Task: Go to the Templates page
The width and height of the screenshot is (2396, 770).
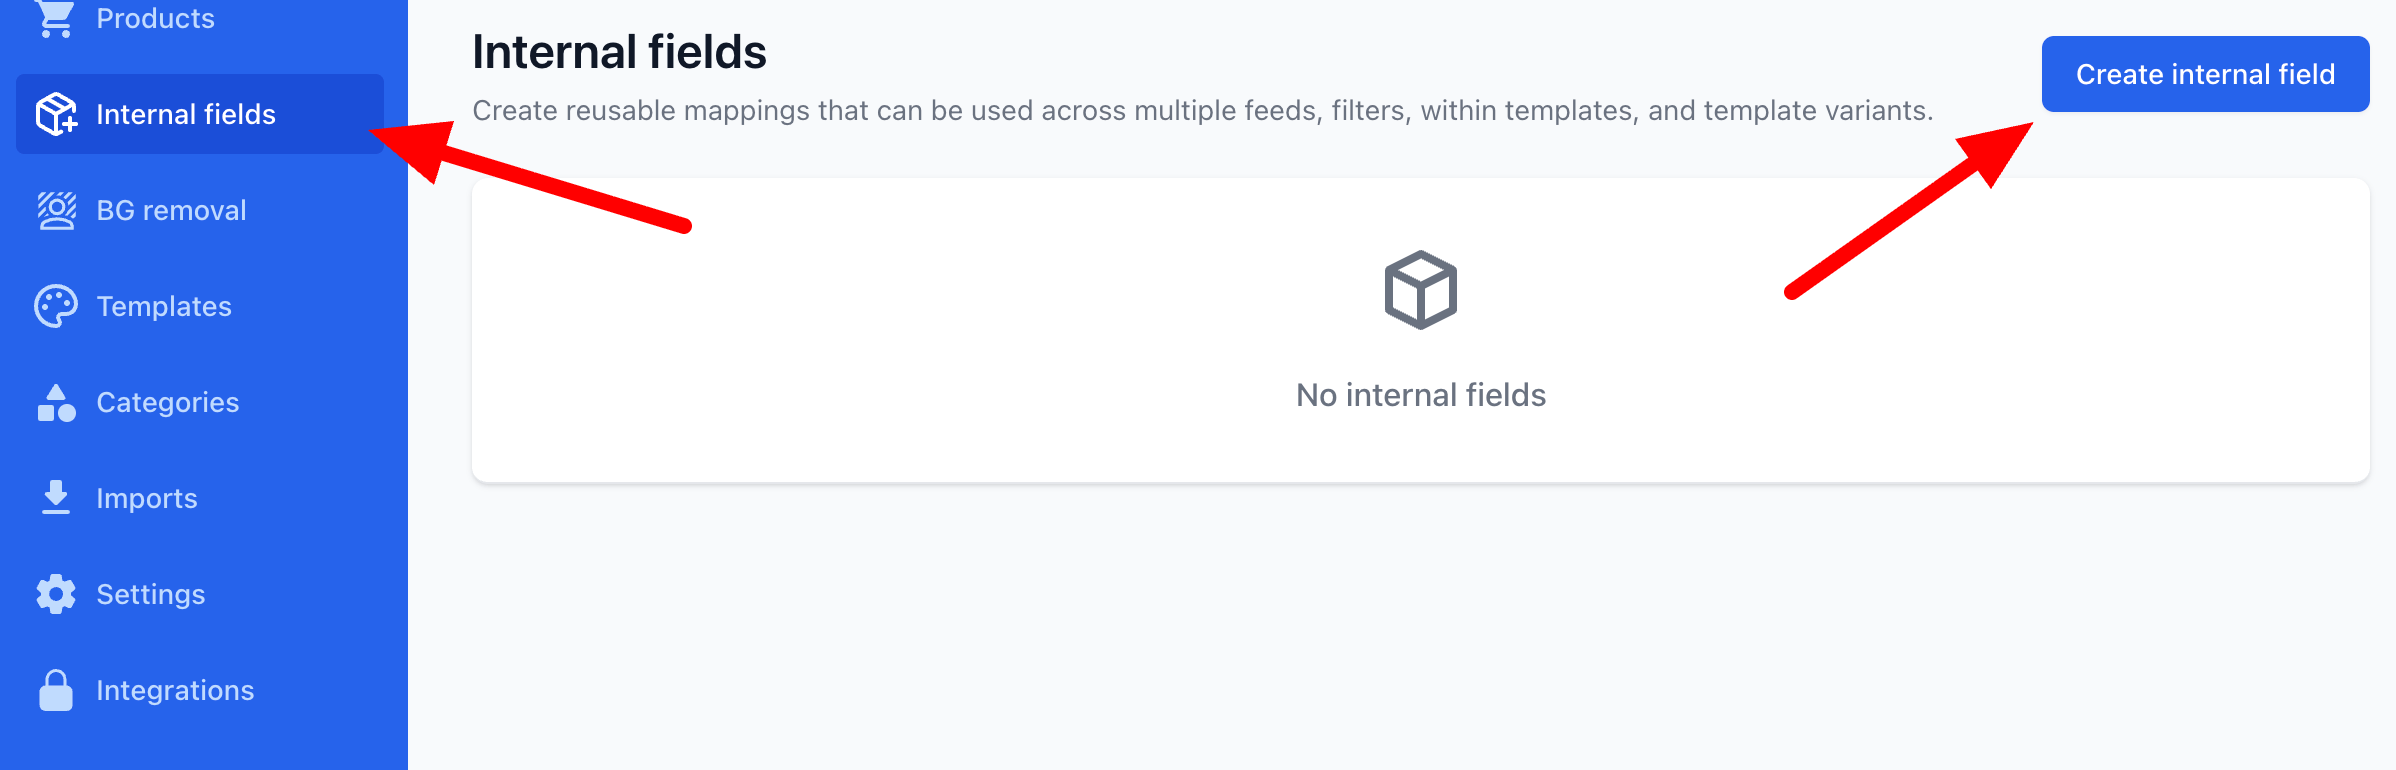Action: click(164, 305)
